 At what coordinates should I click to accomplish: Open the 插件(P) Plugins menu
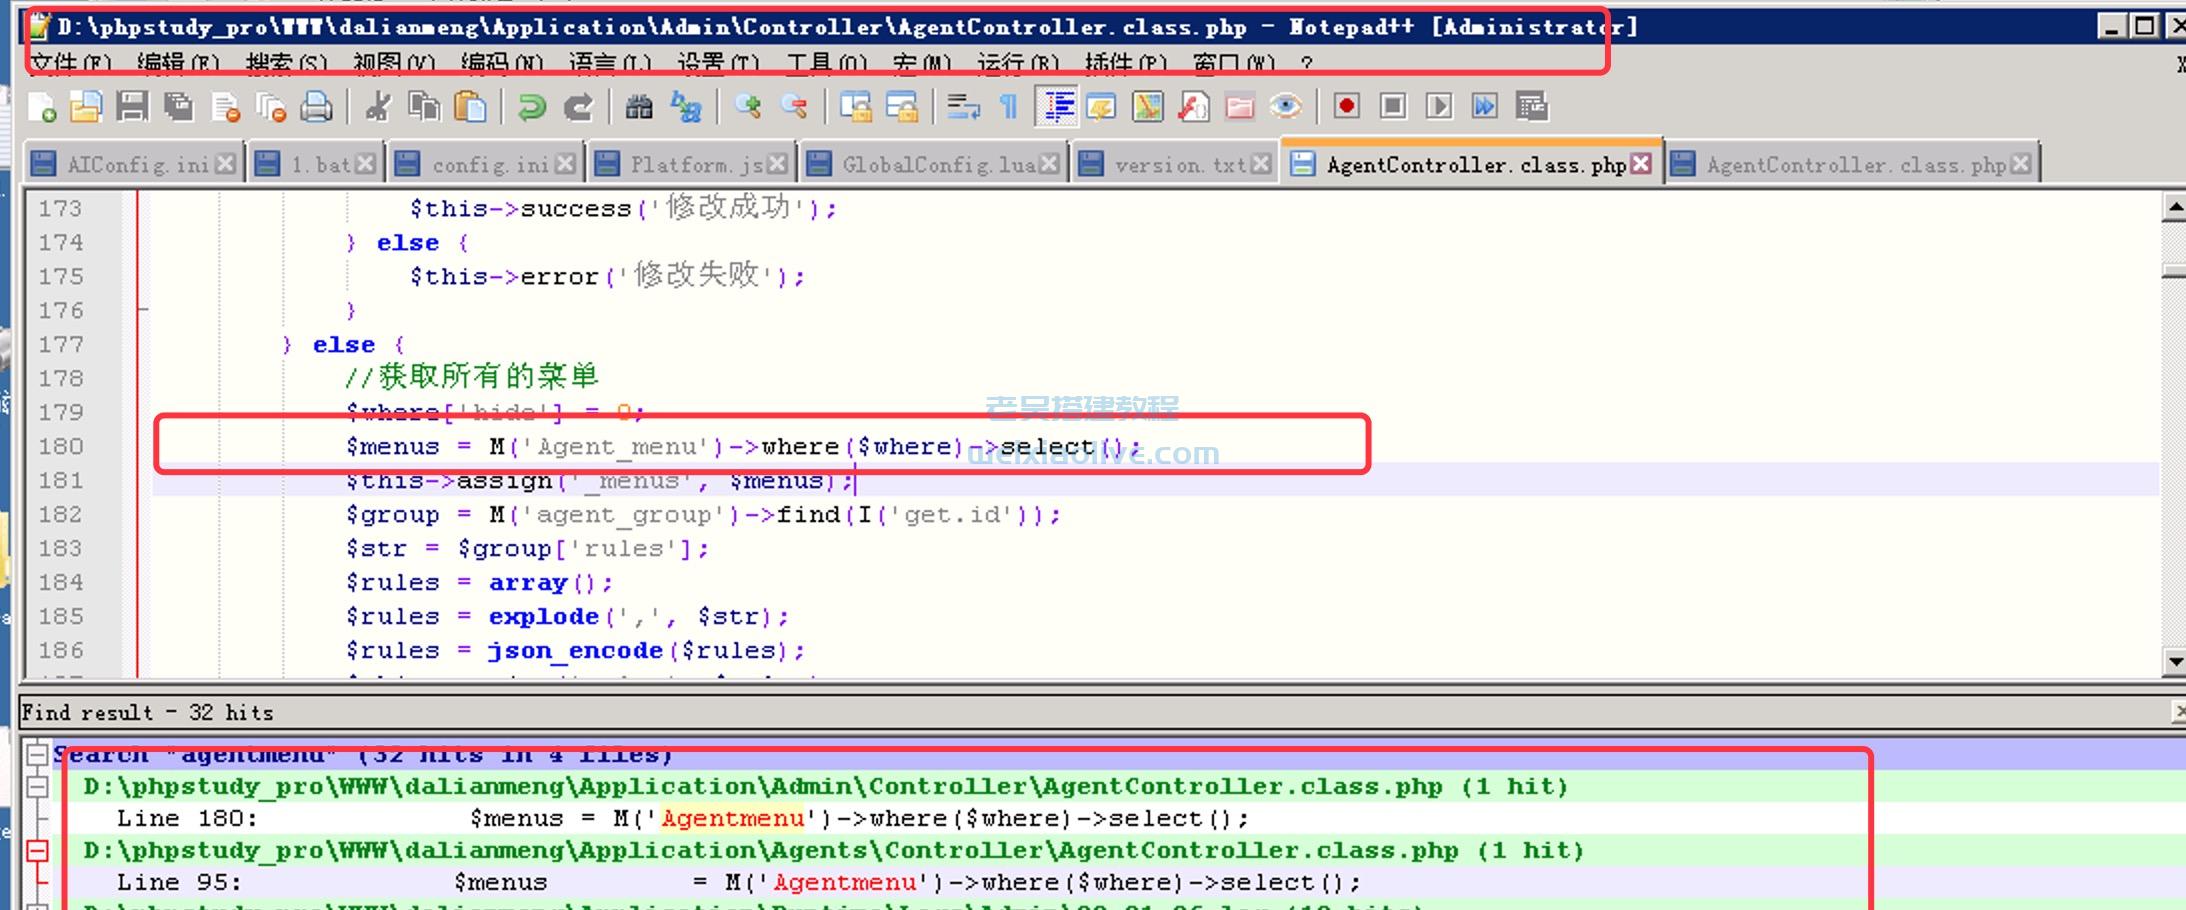(1126, 64)
